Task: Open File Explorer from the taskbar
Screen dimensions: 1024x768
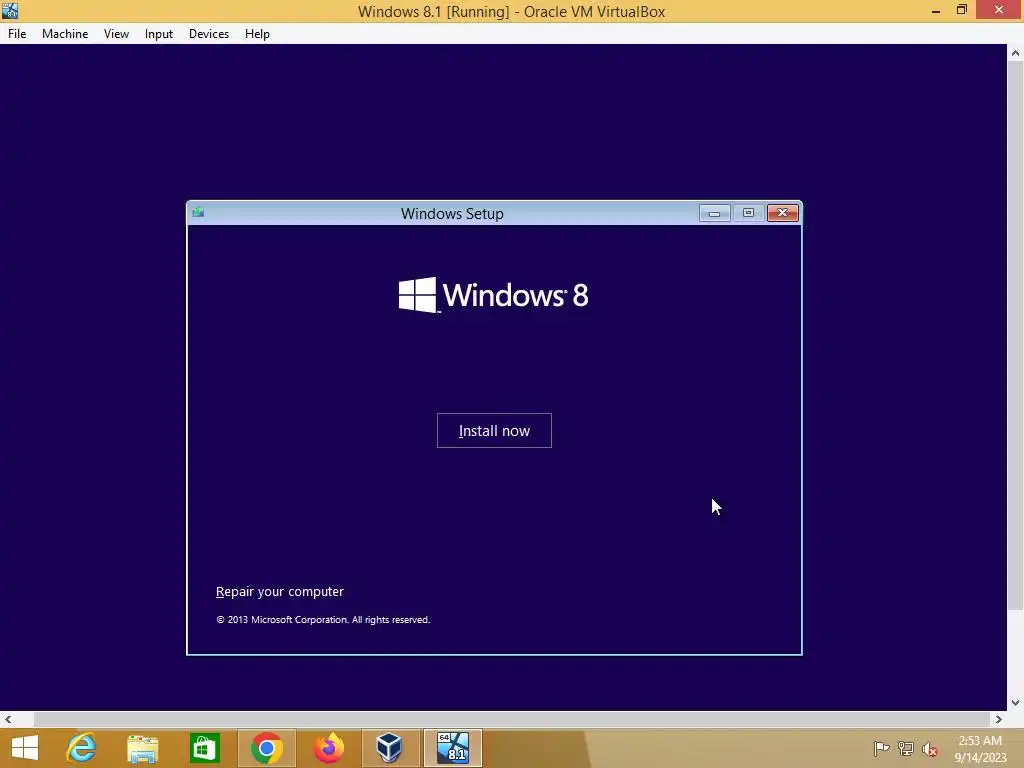Action: tap(142, 748)
